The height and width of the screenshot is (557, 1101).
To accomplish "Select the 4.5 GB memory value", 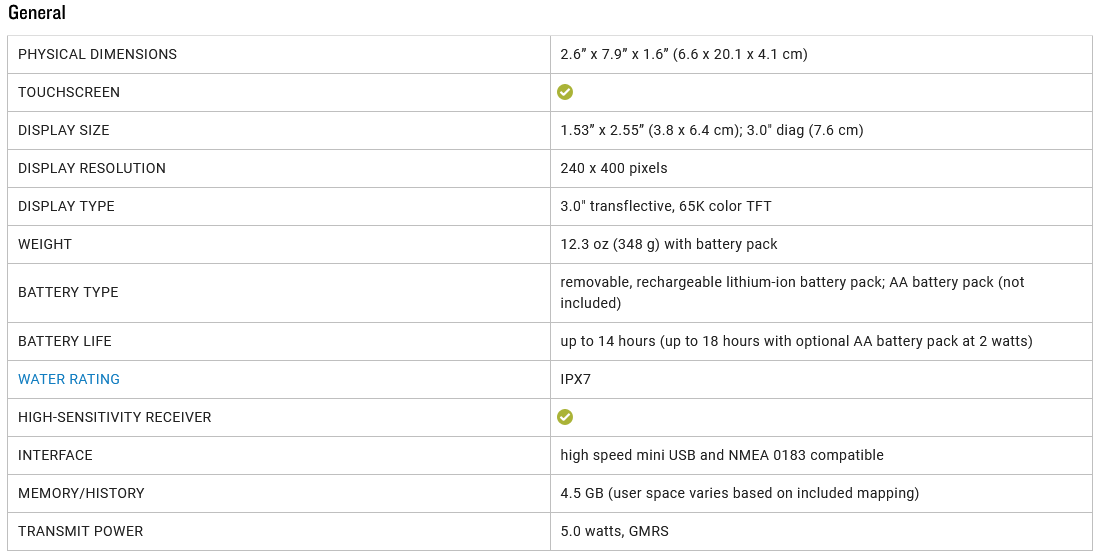I will (739, 493).
